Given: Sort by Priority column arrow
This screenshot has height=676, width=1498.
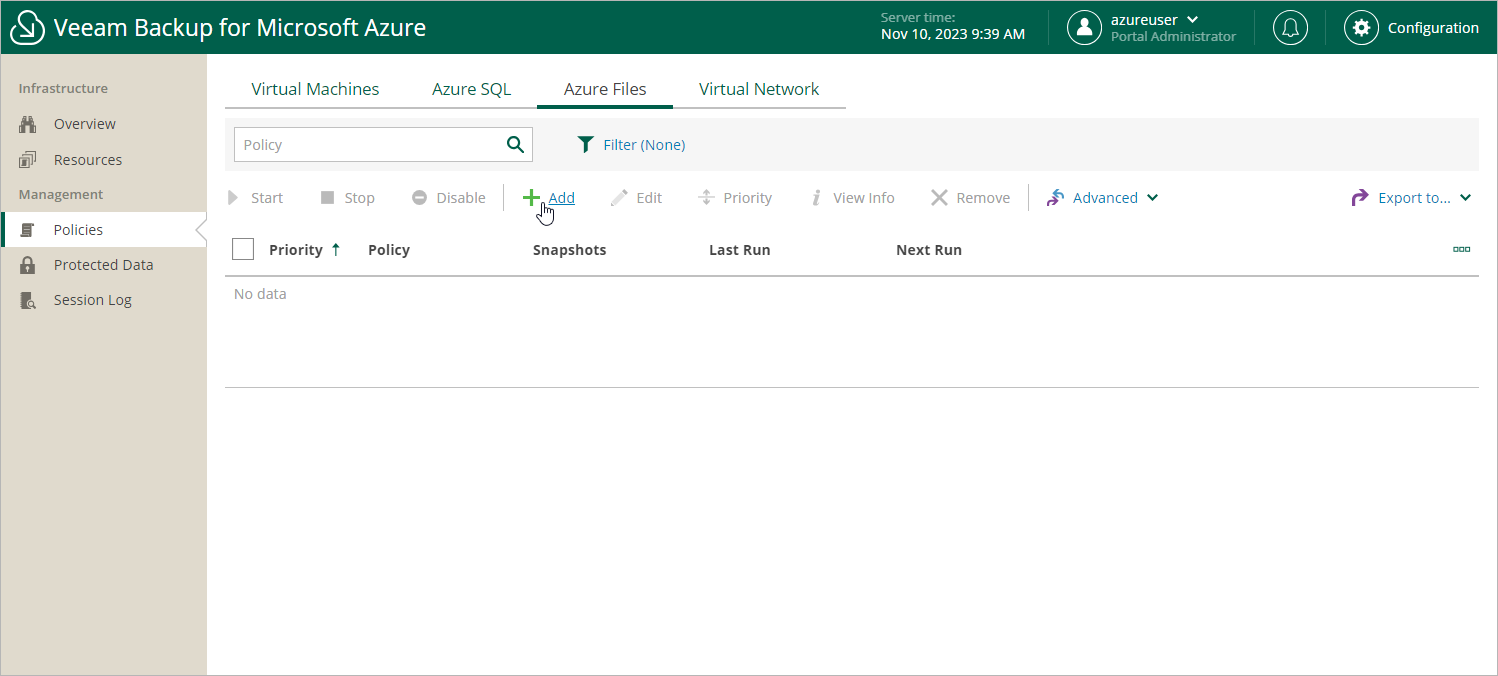Looking at the screenshot, I should pyautogui.click(x=336, y=250).
